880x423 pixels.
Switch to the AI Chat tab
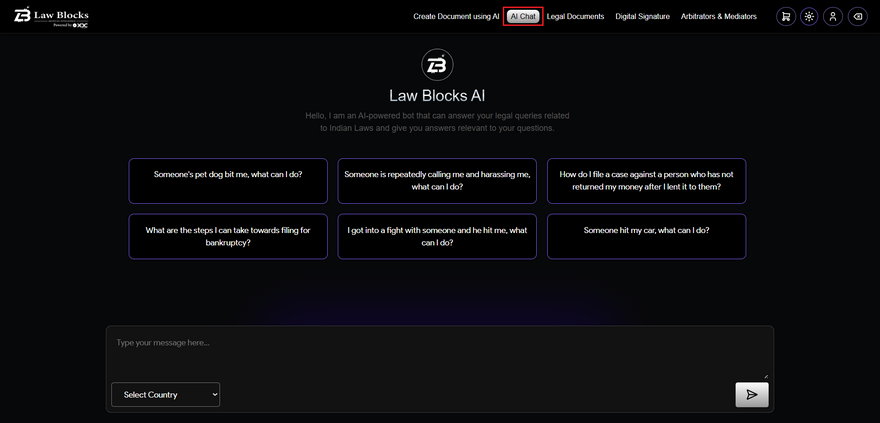click(523, 17)
